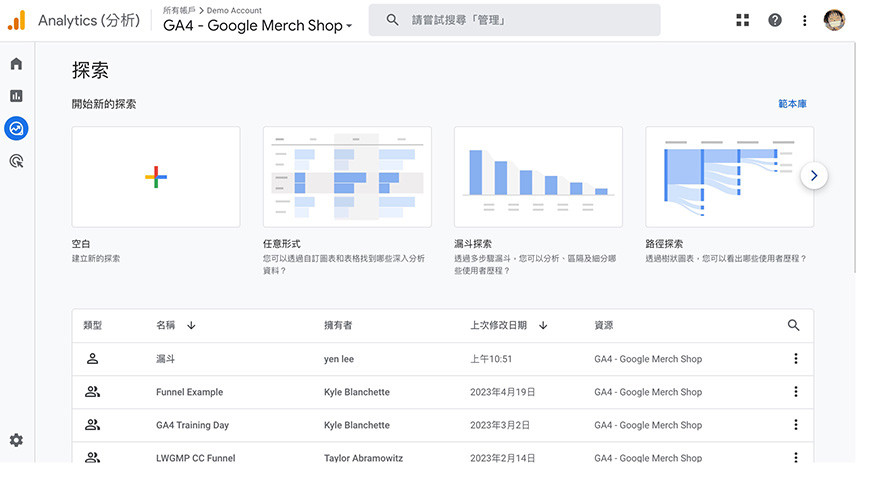Open the Reports bar chart icon
Screen dimensions: 876x483
[16, 96]
